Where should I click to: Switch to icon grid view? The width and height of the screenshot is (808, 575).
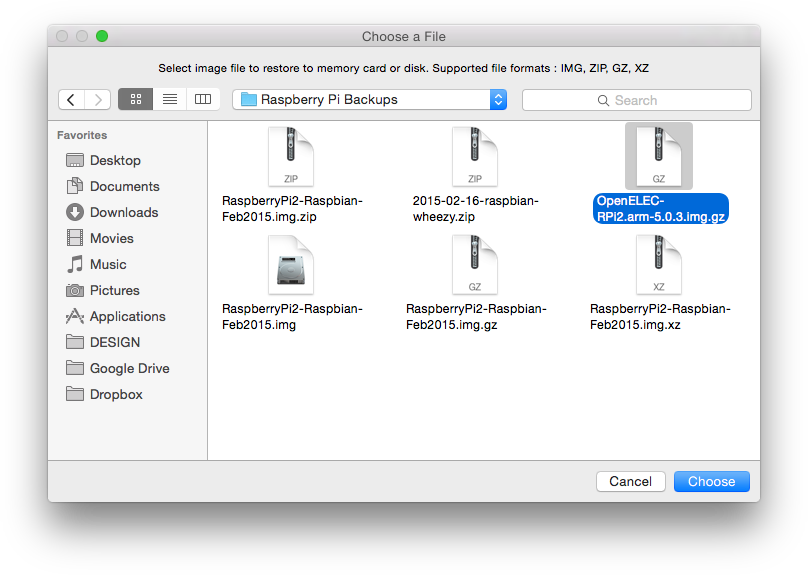coord(136,99)
